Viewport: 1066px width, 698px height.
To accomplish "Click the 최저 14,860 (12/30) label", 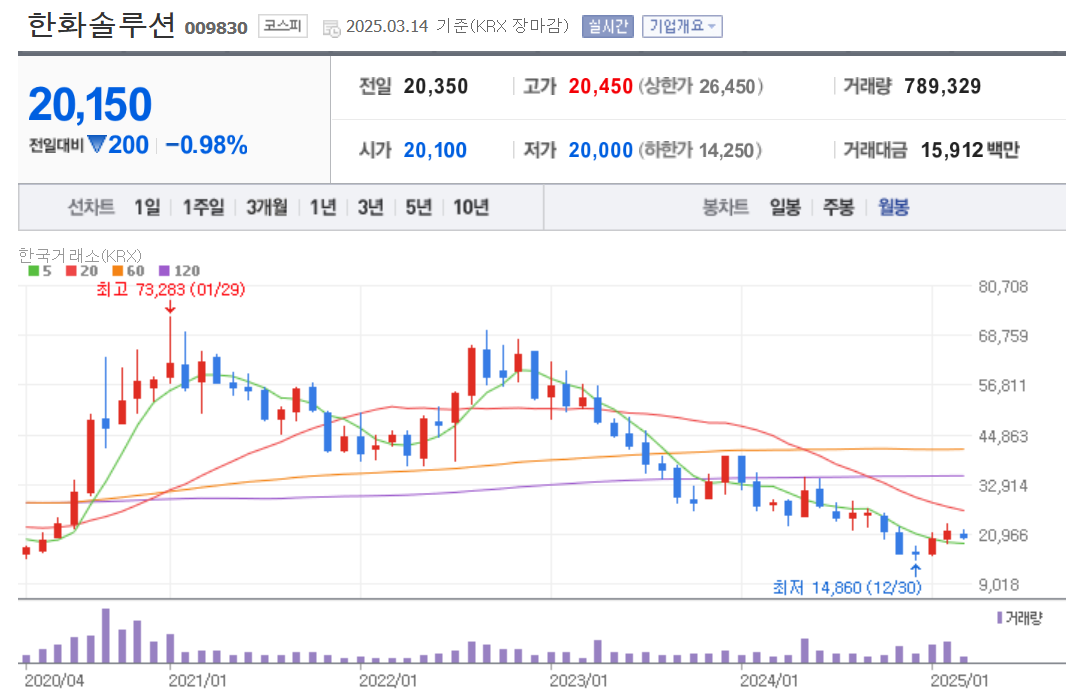I will coord(847,587).
